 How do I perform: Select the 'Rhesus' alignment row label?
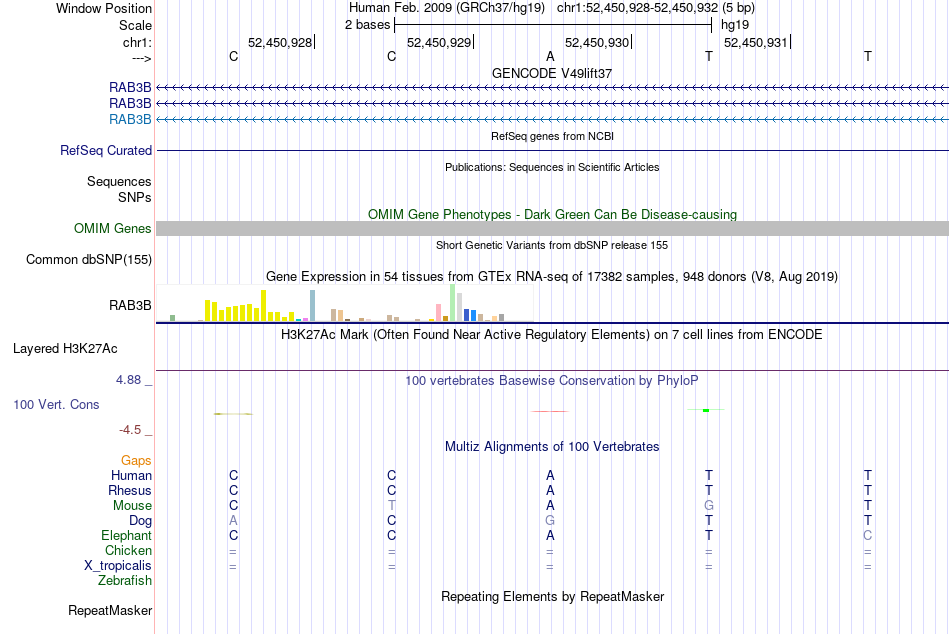point(130,490)
